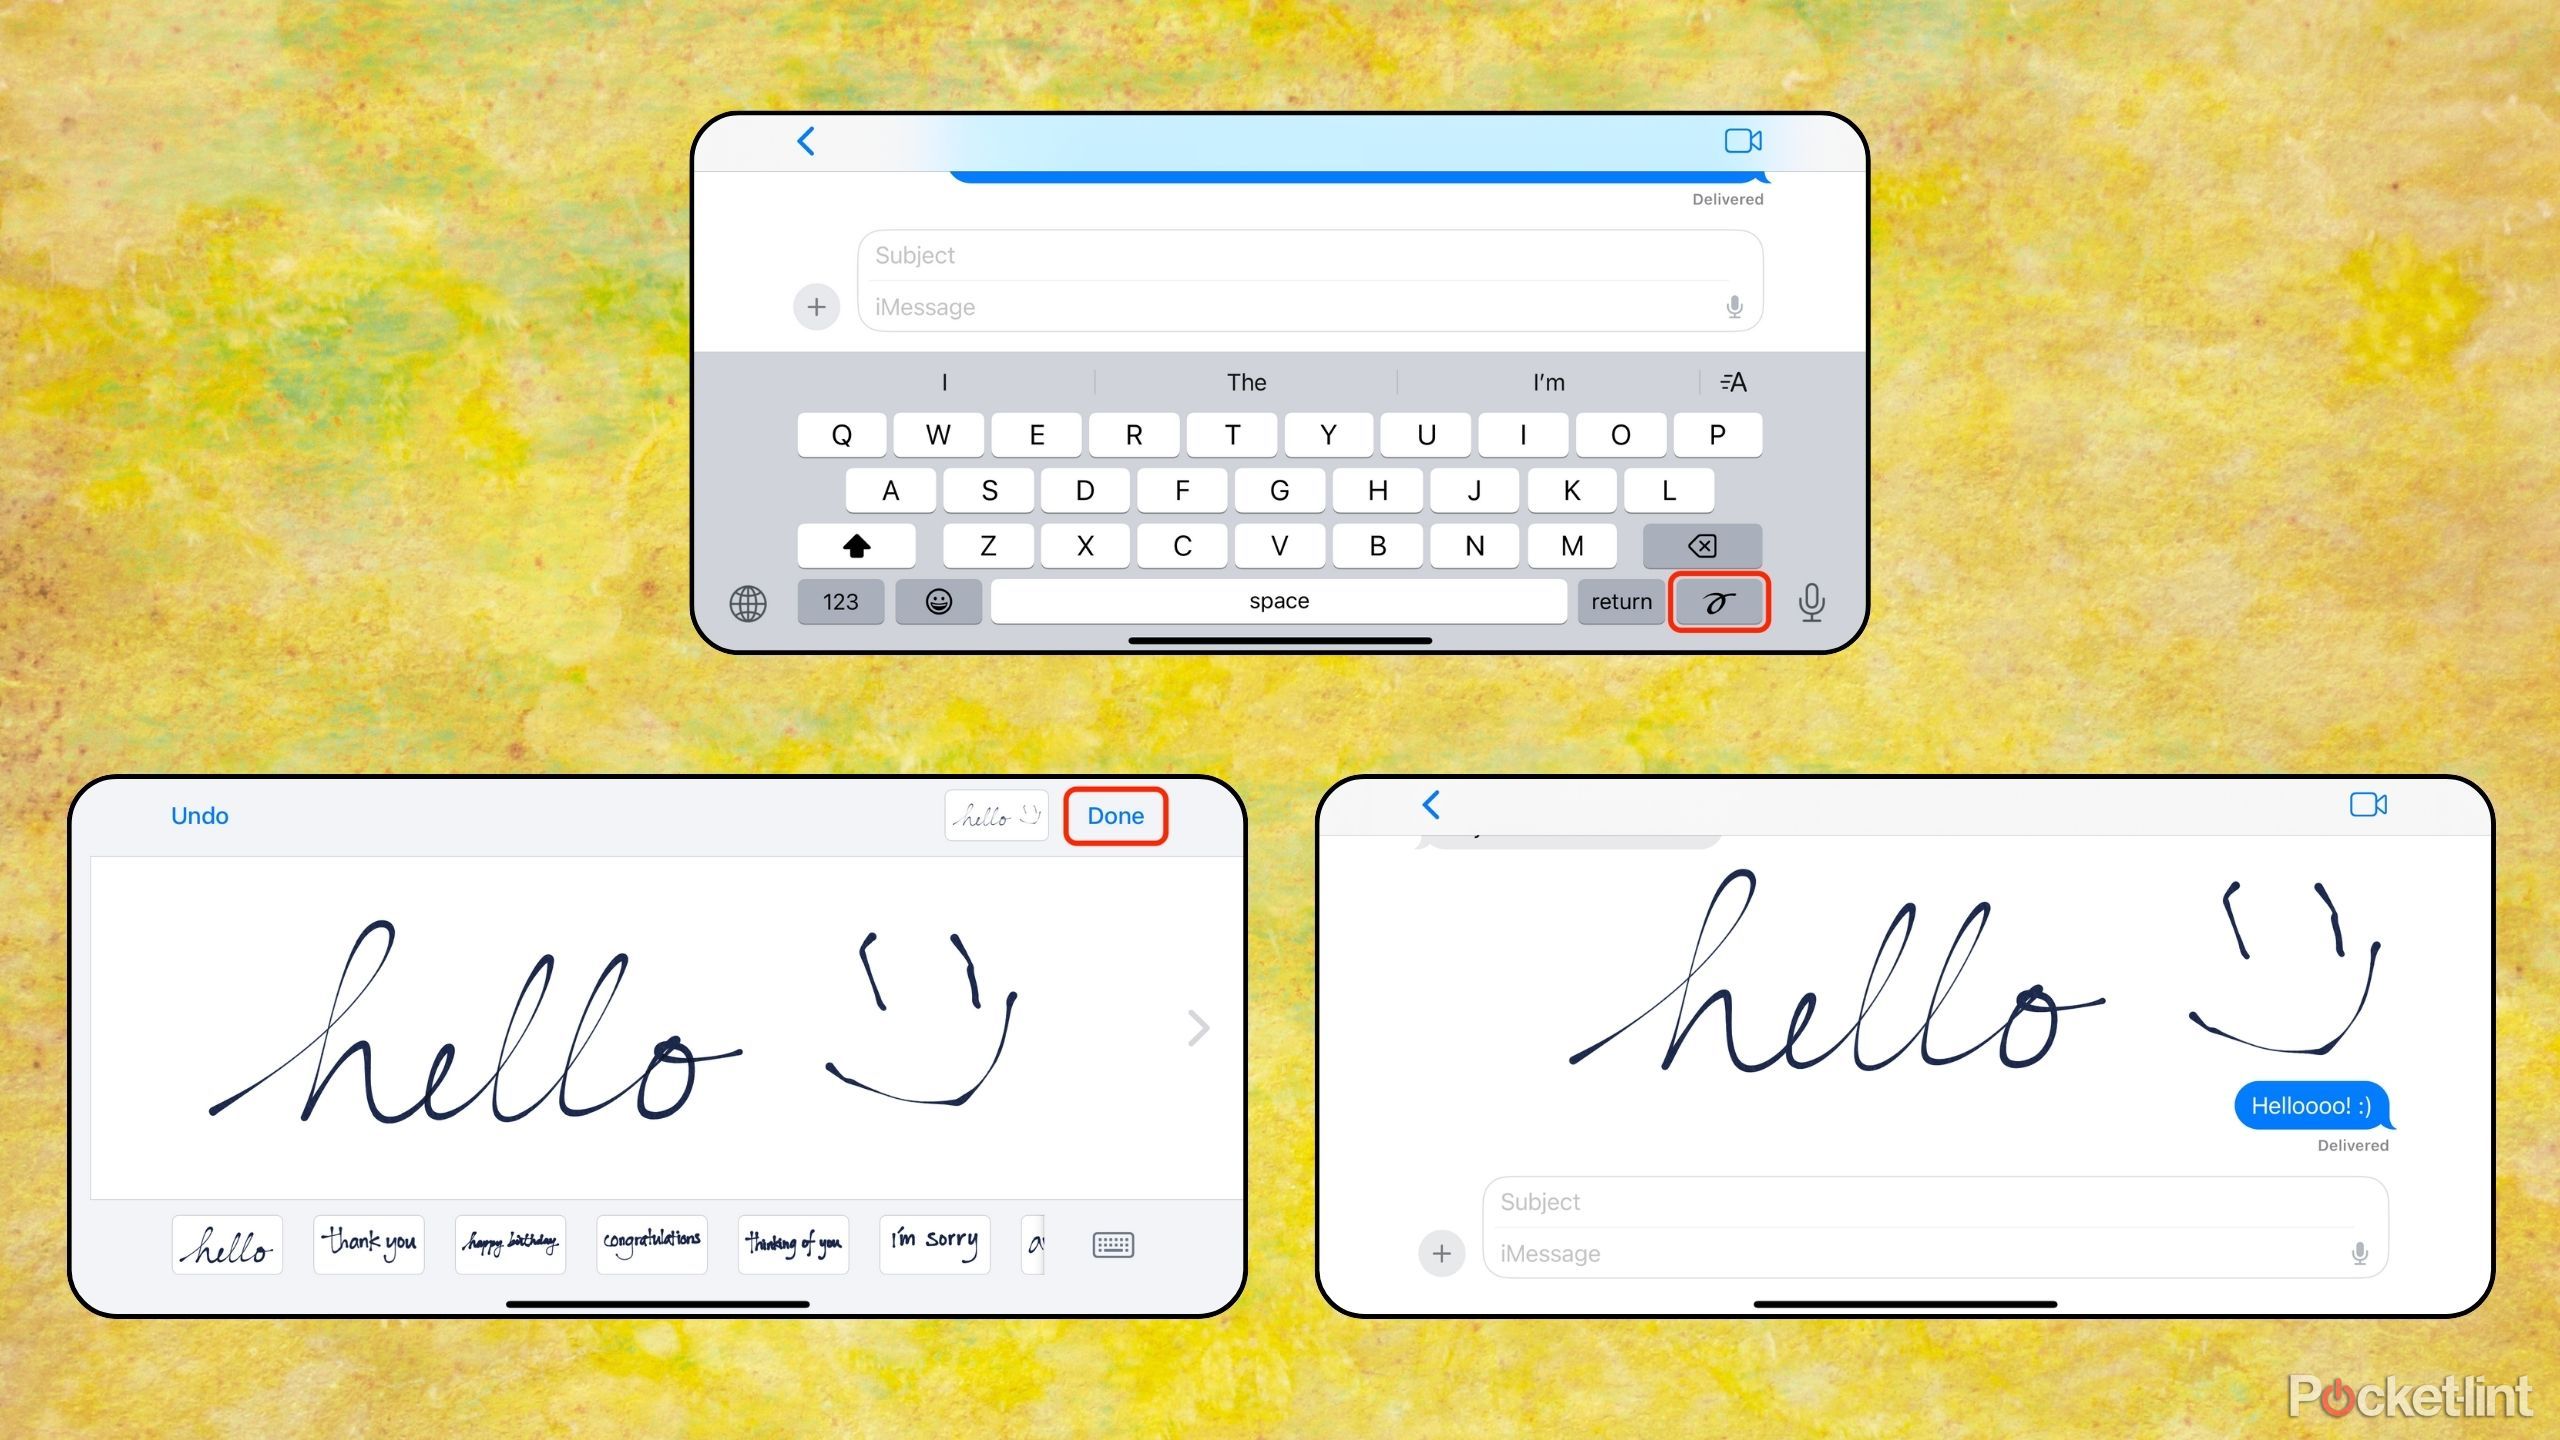2560x1440 pixels.
Task: Tap the space bar key
Action: (x=1276, y=601)
